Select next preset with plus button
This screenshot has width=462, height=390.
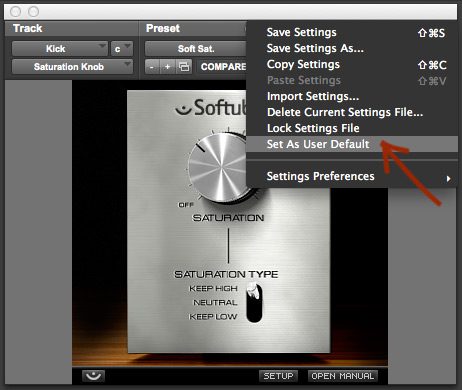168,67
